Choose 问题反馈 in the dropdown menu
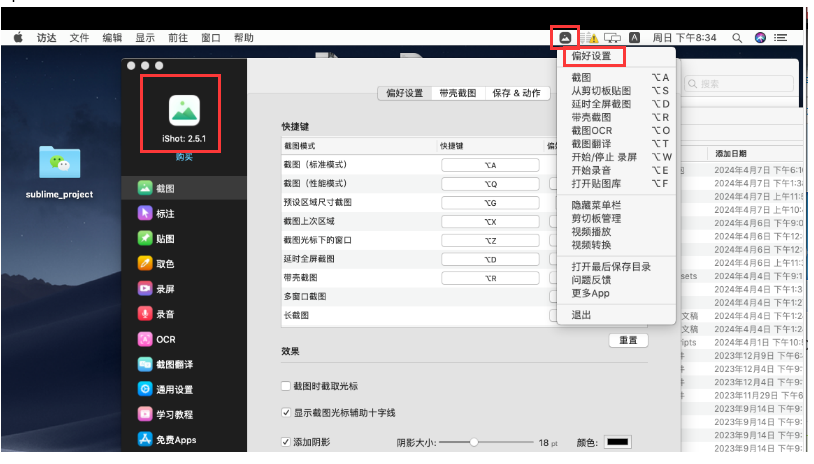The height and width of the screenshot is (464, 814). (x=616, y=280)
